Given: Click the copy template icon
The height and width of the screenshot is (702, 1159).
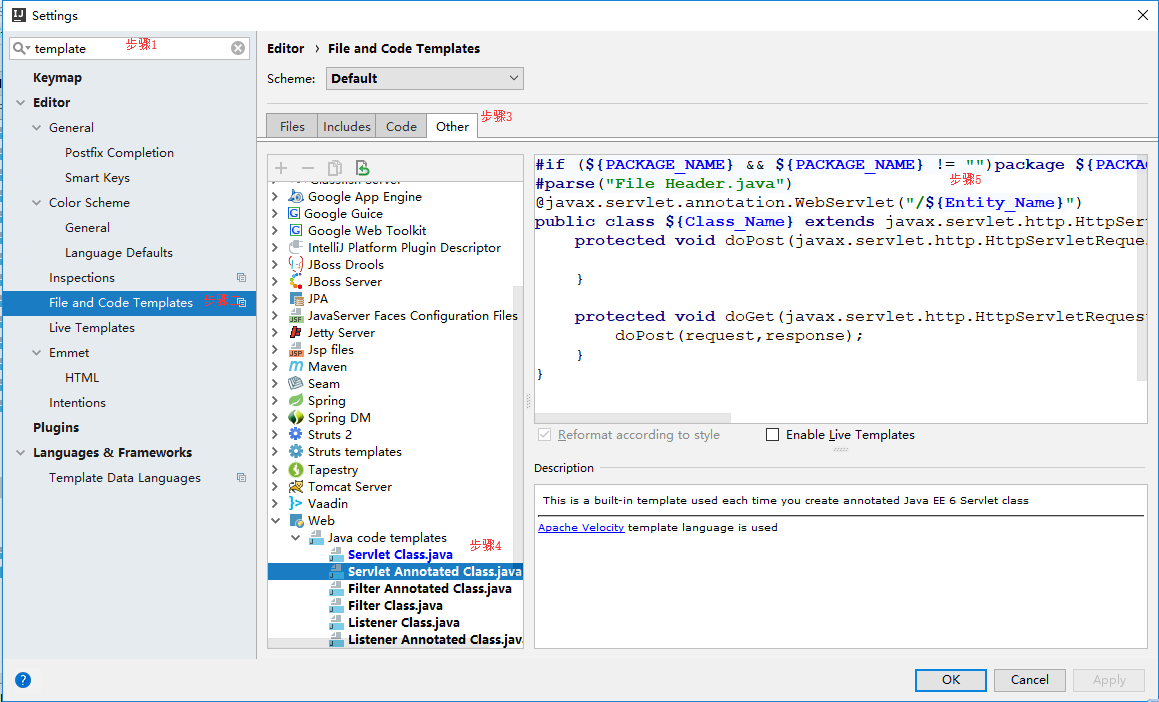Looking at the screenshot, I should pyautogui.click(x=335, y=168).
